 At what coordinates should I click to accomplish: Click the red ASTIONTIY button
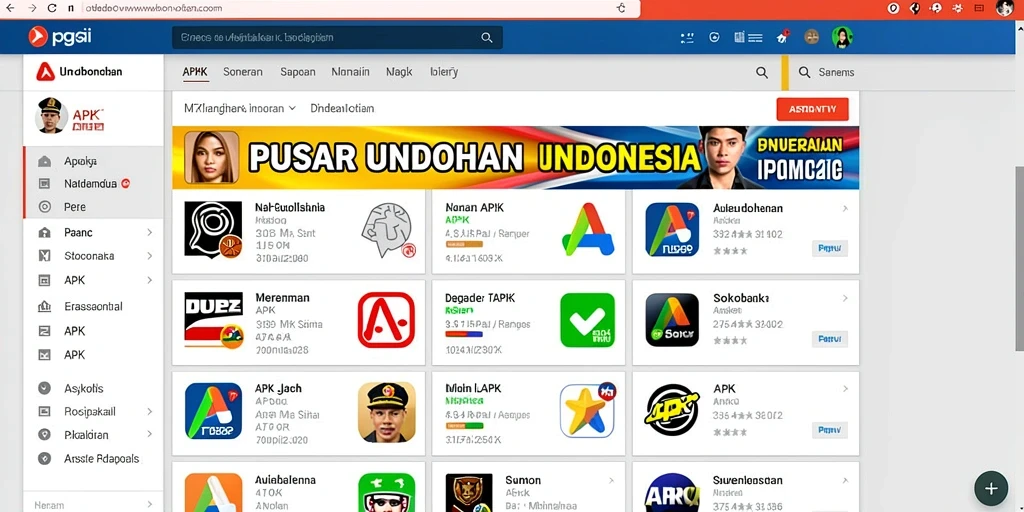pos(812,109)
